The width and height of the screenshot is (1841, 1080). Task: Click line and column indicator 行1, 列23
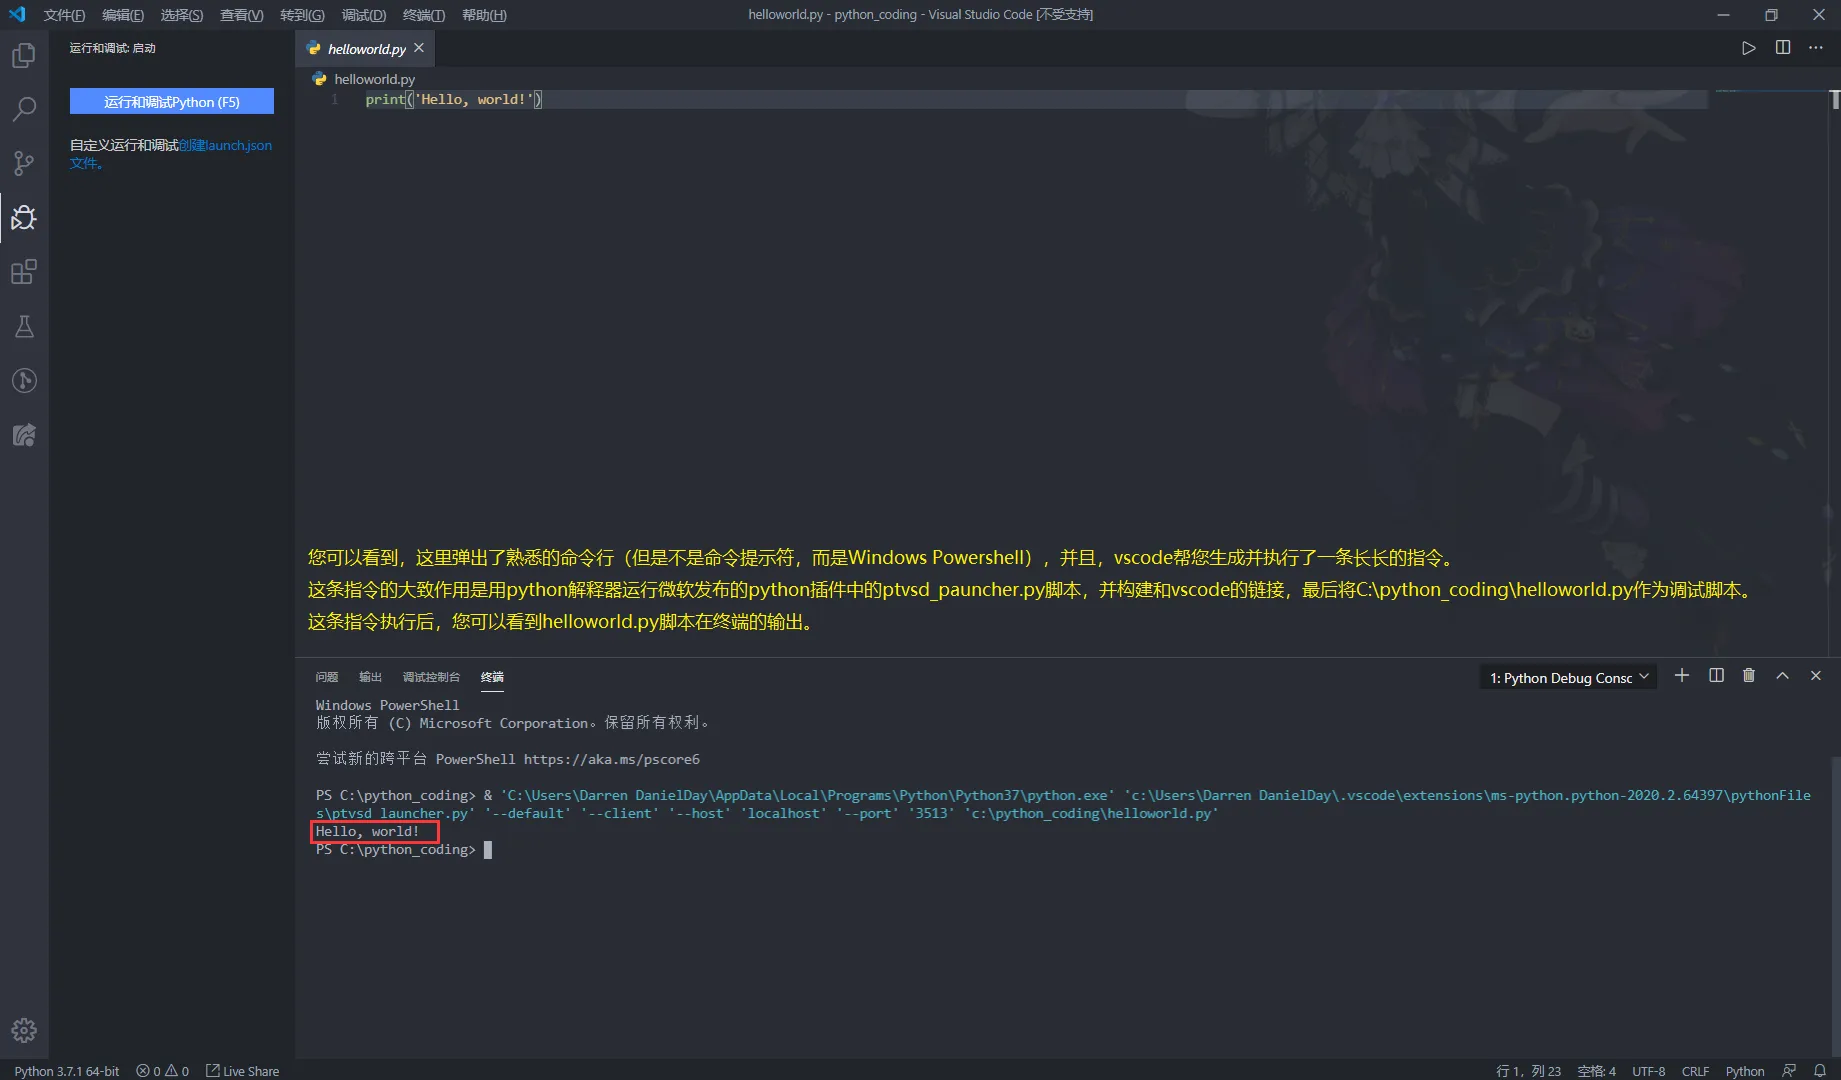(x=1528, y=1071)
